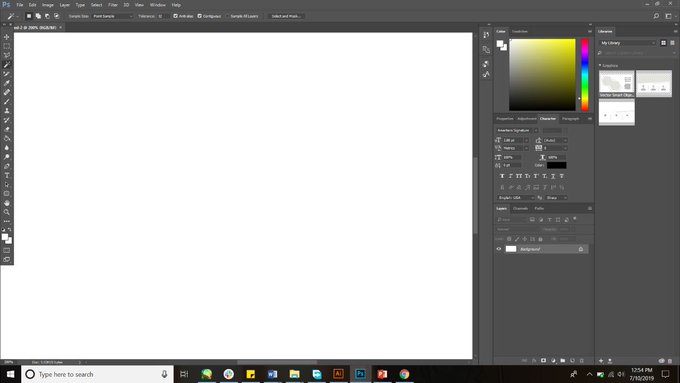The image size is (680, 383).
Task: Select the Clone Stamp tool
Action: point(7,111)
